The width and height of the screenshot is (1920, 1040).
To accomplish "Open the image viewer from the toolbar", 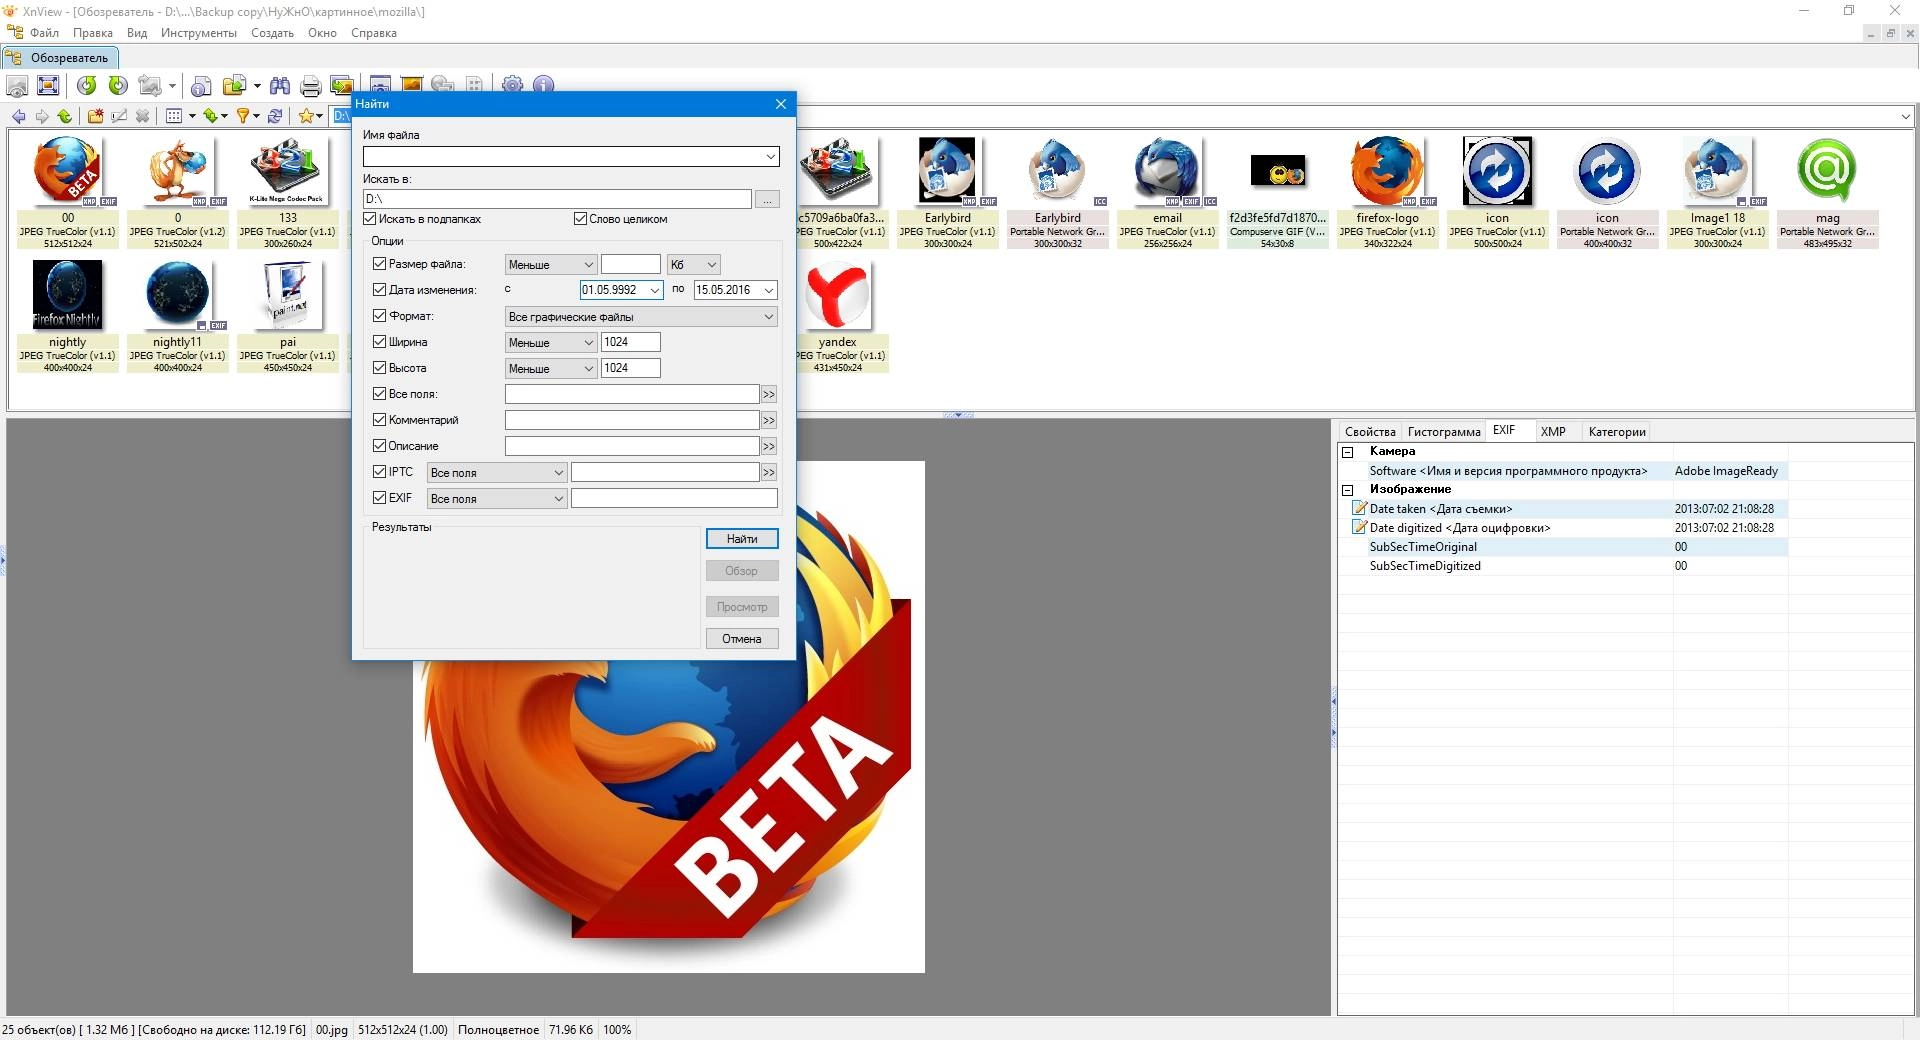I will 17,85.
